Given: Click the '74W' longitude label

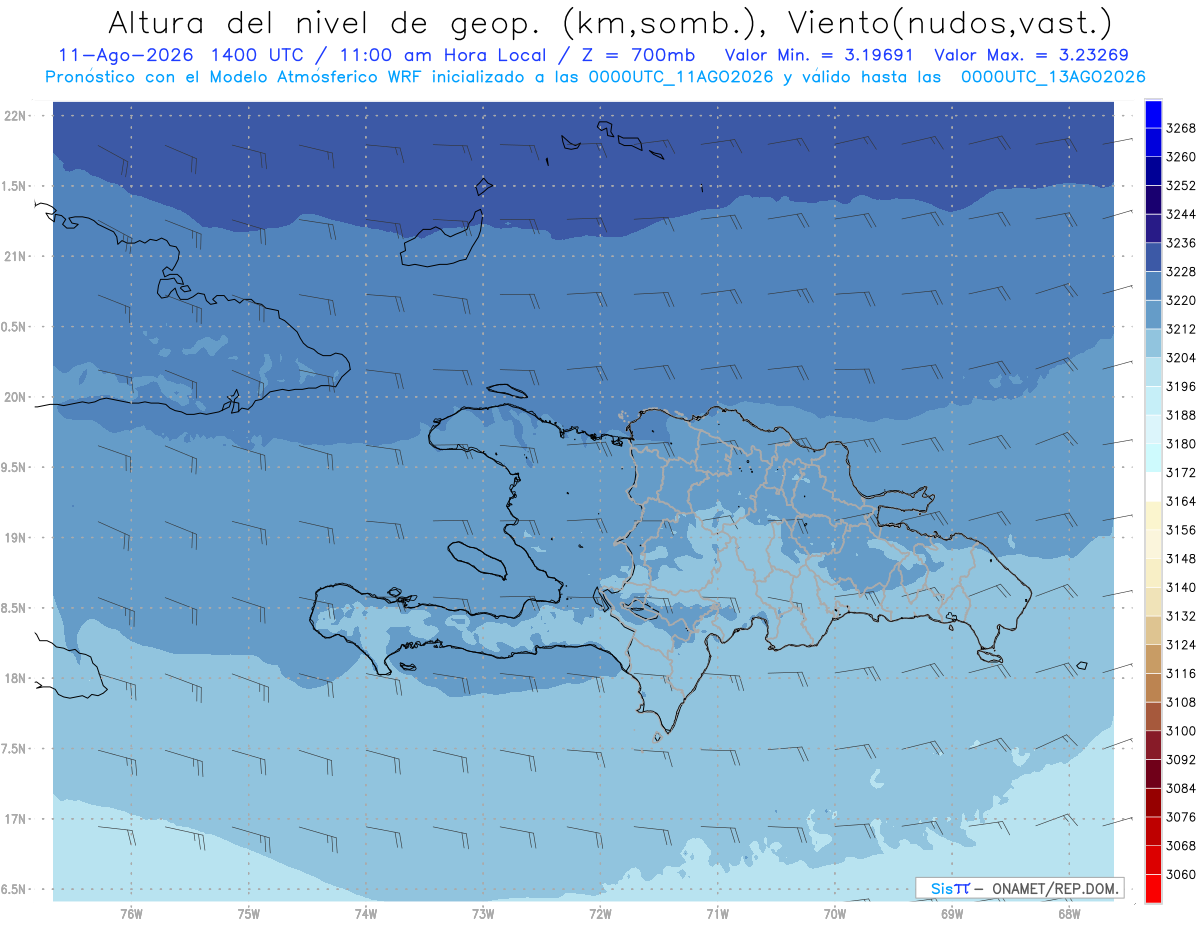Looking at the screenshot, I should (x=365, y=914).
